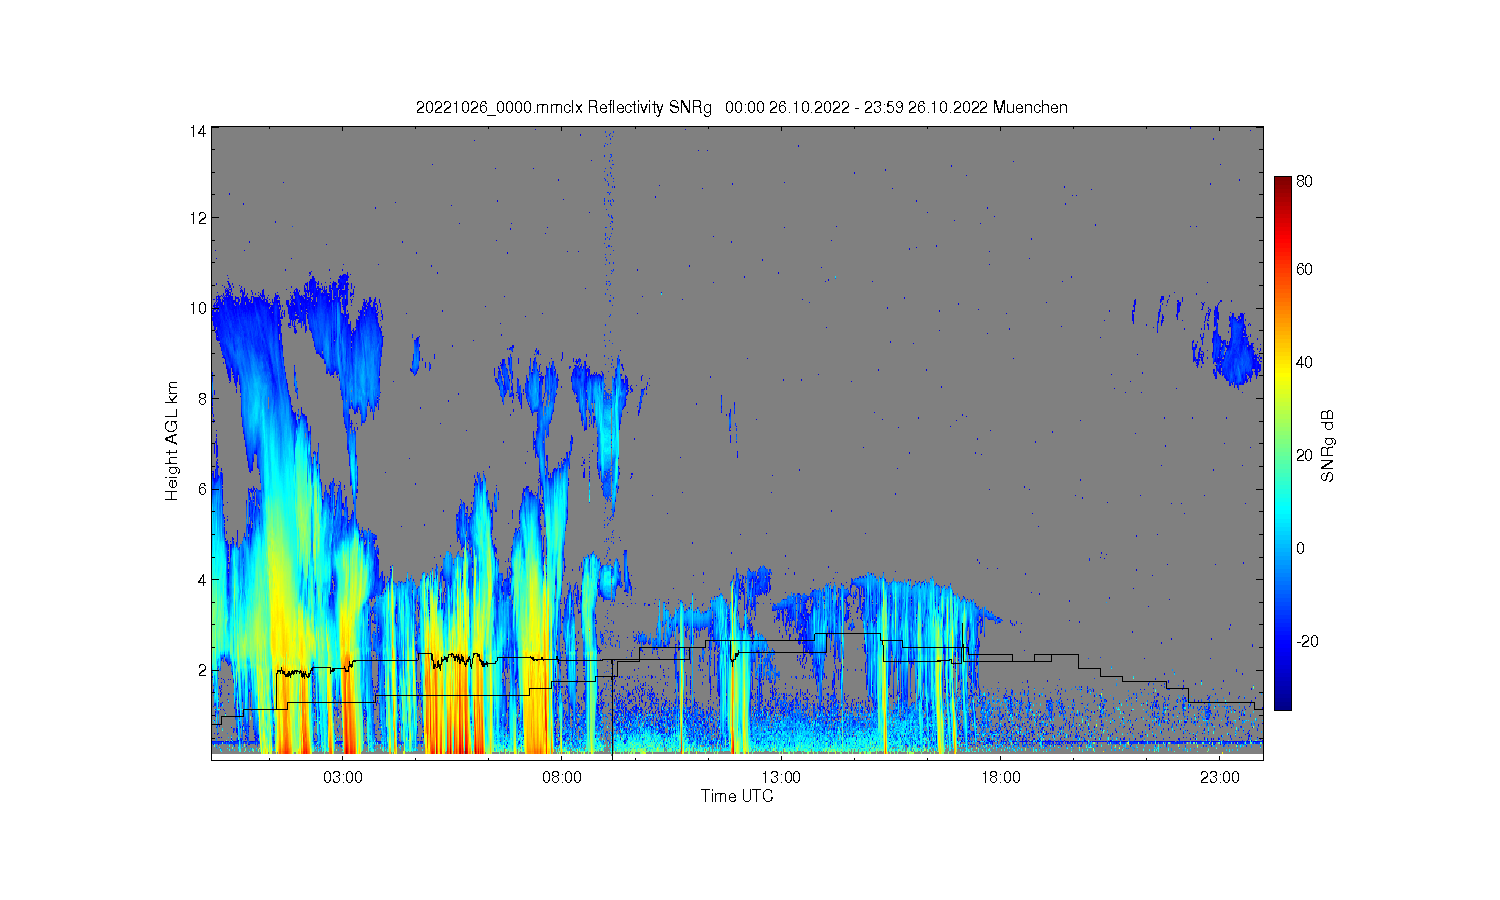Click the 18:00 time tick label

(x=1000, y=777)
